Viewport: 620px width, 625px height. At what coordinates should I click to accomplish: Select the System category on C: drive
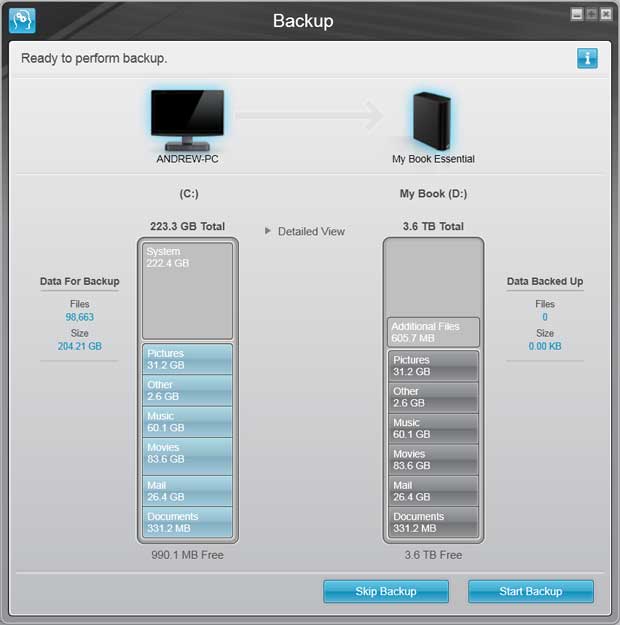tap(187, 290)
